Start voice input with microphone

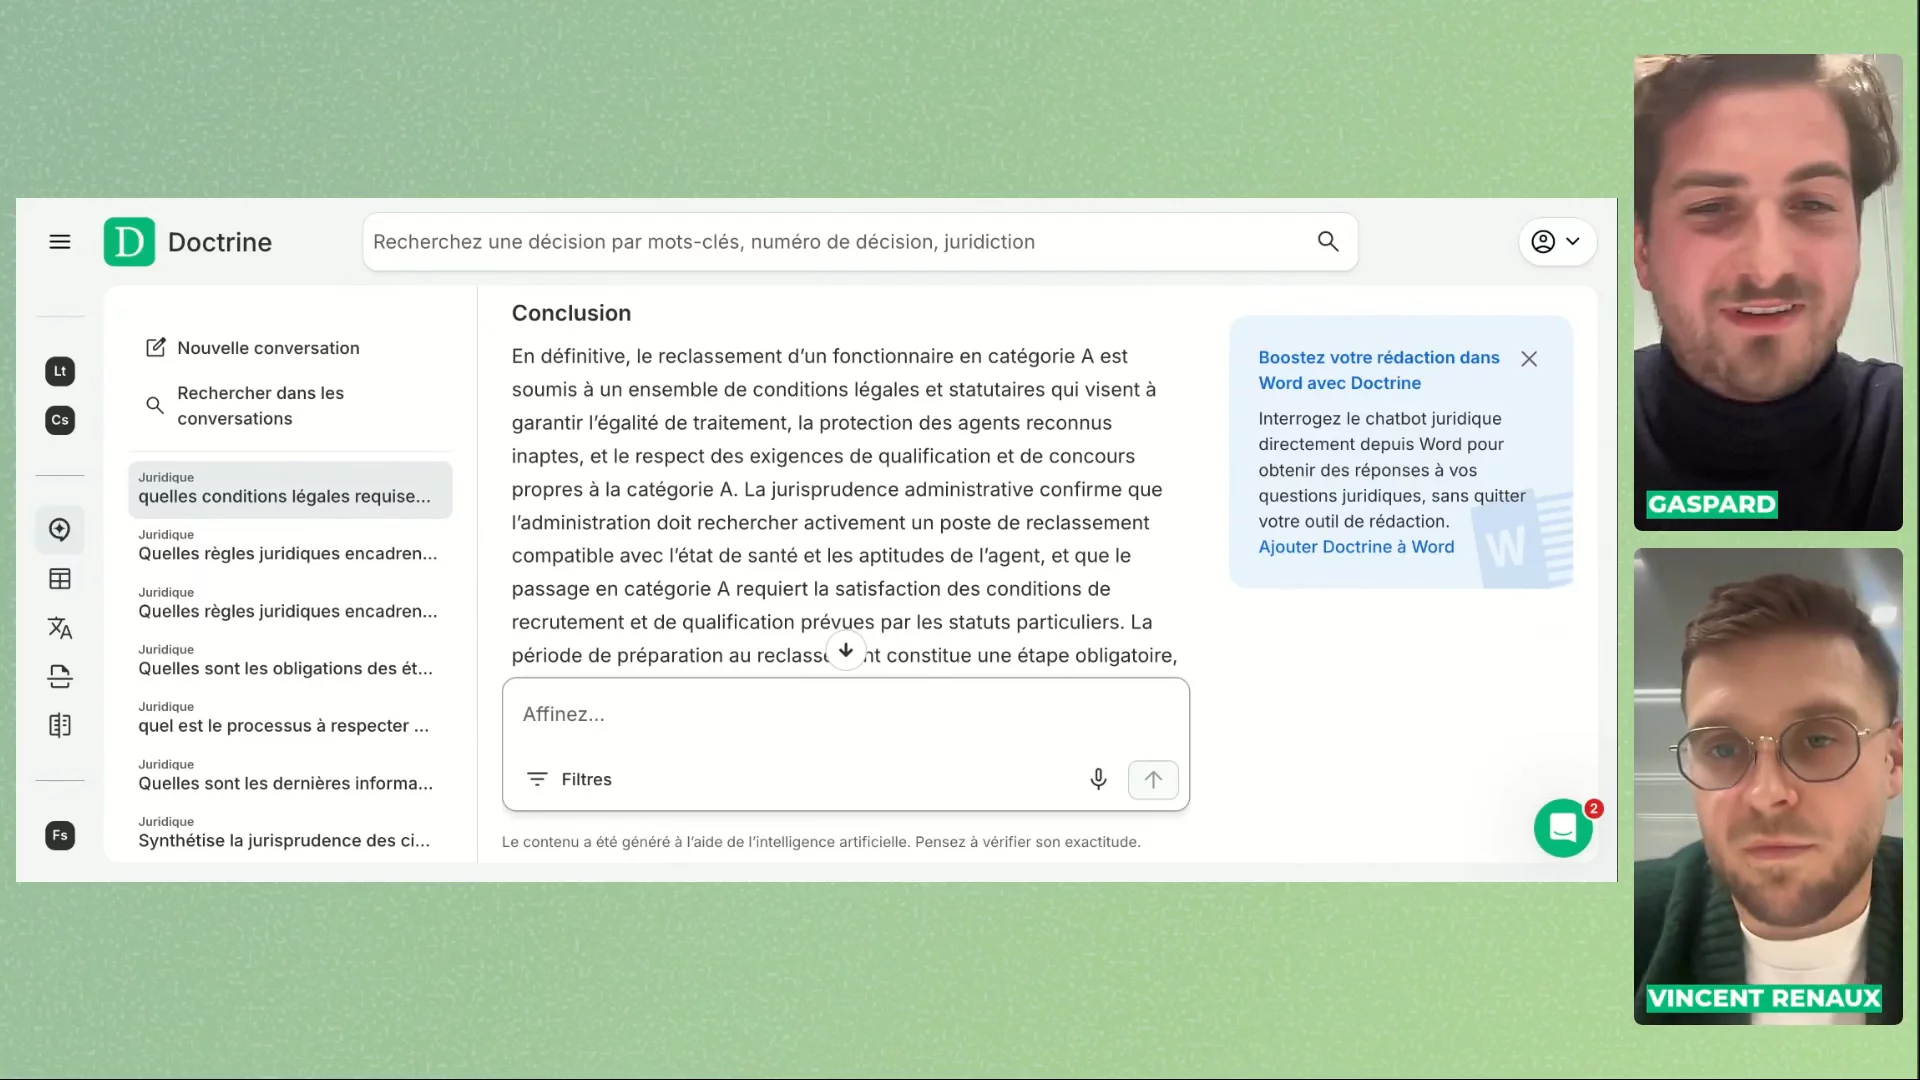[1098, 779]
